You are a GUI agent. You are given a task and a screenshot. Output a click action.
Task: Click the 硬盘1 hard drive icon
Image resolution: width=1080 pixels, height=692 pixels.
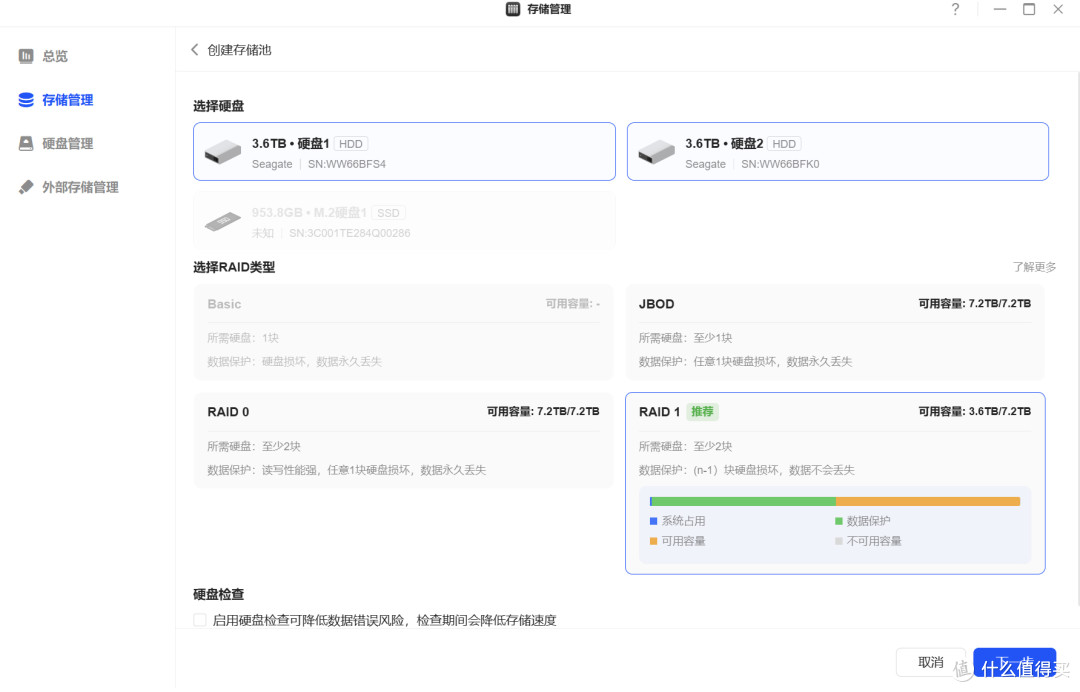tap(222, 151)
